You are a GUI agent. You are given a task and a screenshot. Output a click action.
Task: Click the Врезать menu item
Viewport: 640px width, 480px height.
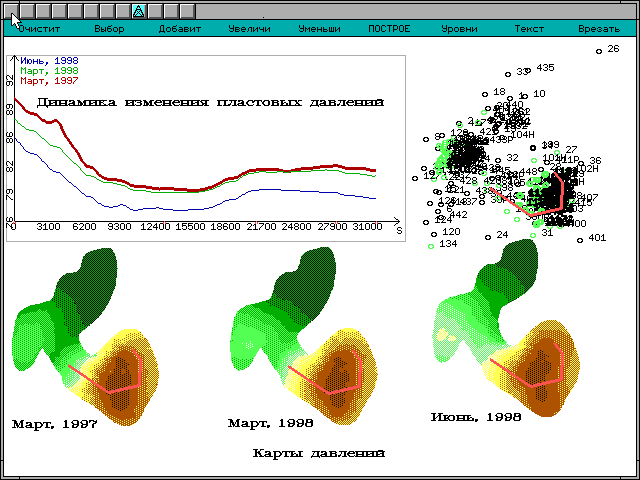599,29
